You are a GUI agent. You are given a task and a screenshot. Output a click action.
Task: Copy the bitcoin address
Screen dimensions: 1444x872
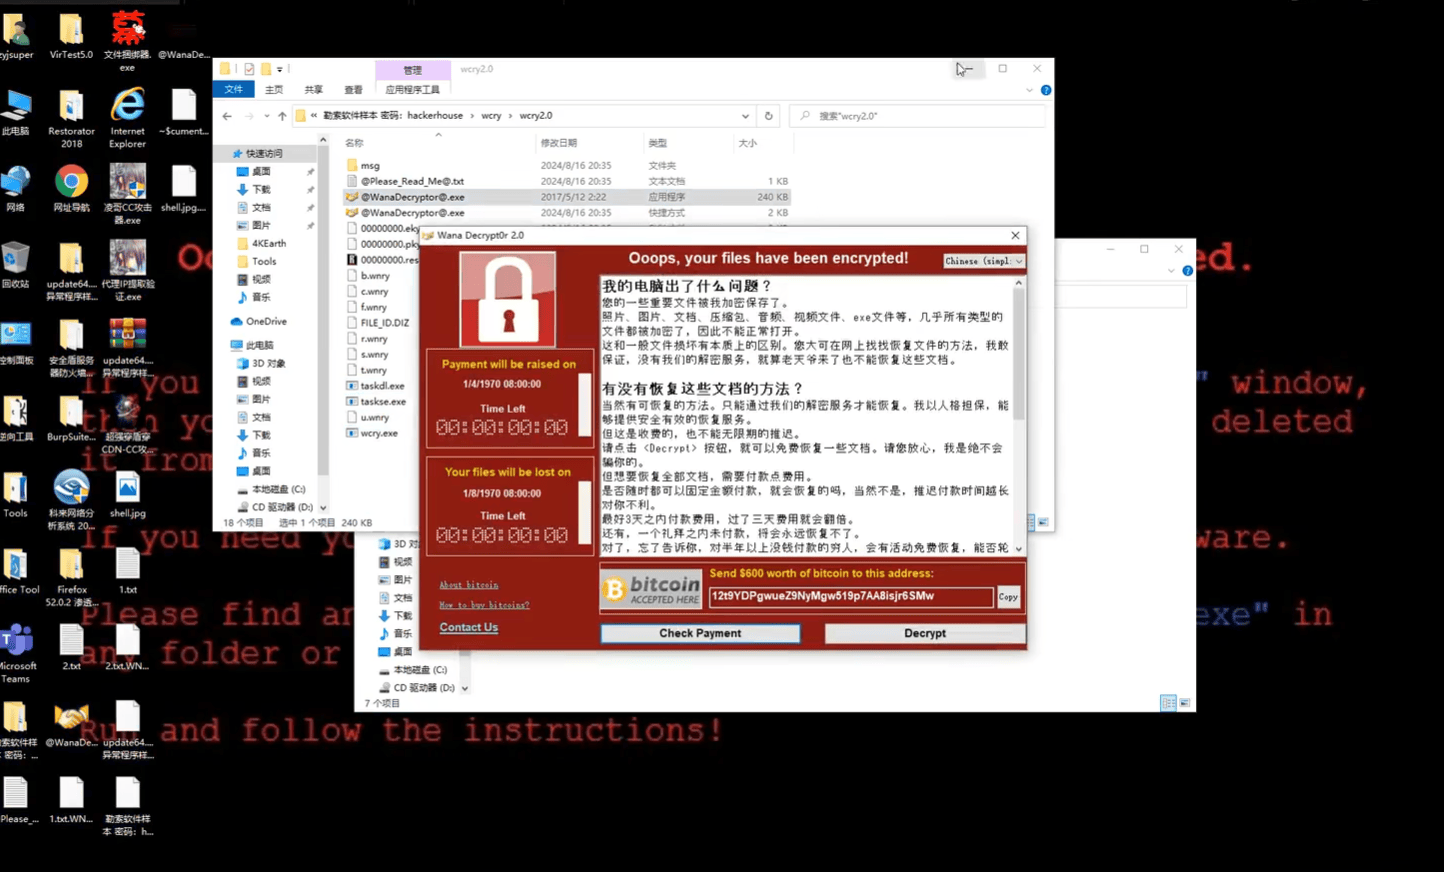click(x=1008, y=597)
